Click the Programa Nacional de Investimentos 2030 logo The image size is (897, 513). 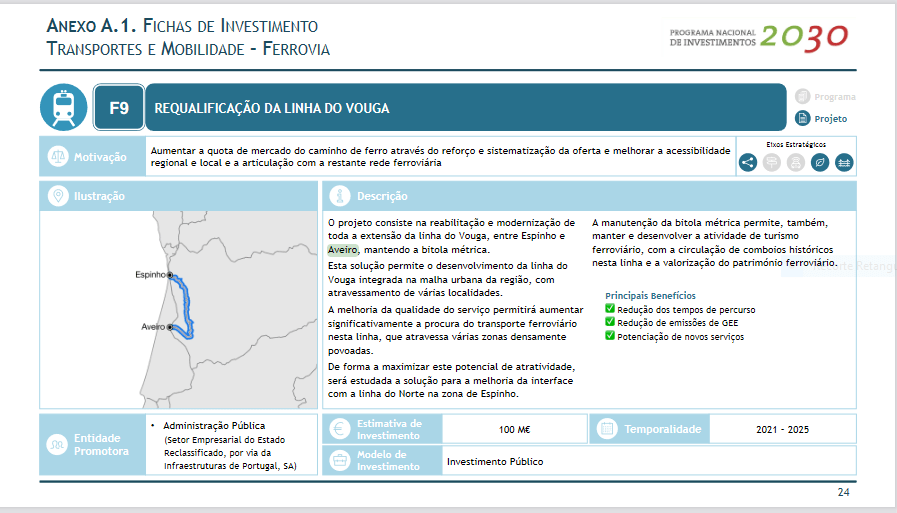click(x=759, y=38)
